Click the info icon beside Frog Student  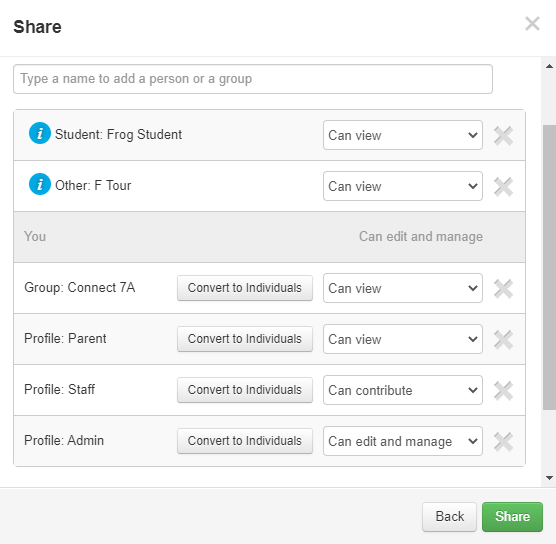tap(40, 133)
